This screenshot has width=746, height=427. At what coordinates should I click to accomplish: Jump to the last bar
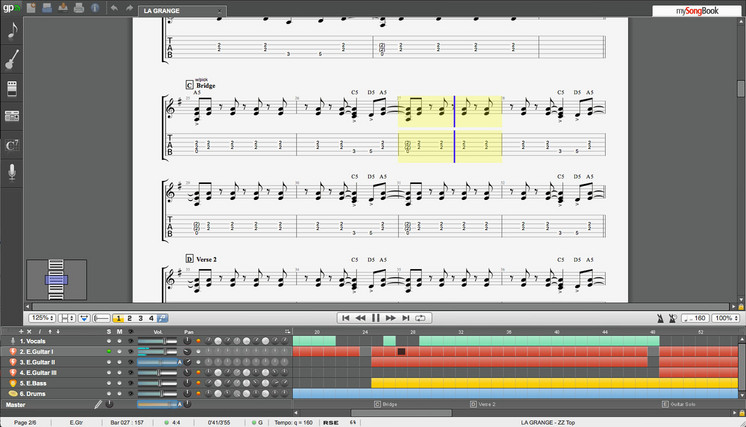coord(405,318)
